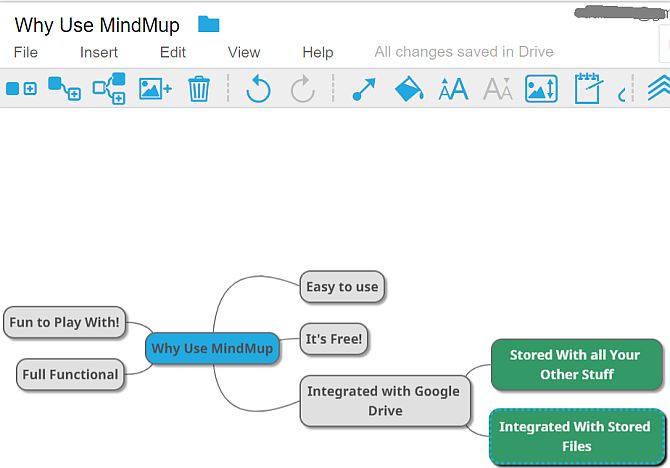
Task: Open the notes editor icon
Action: 588,88
